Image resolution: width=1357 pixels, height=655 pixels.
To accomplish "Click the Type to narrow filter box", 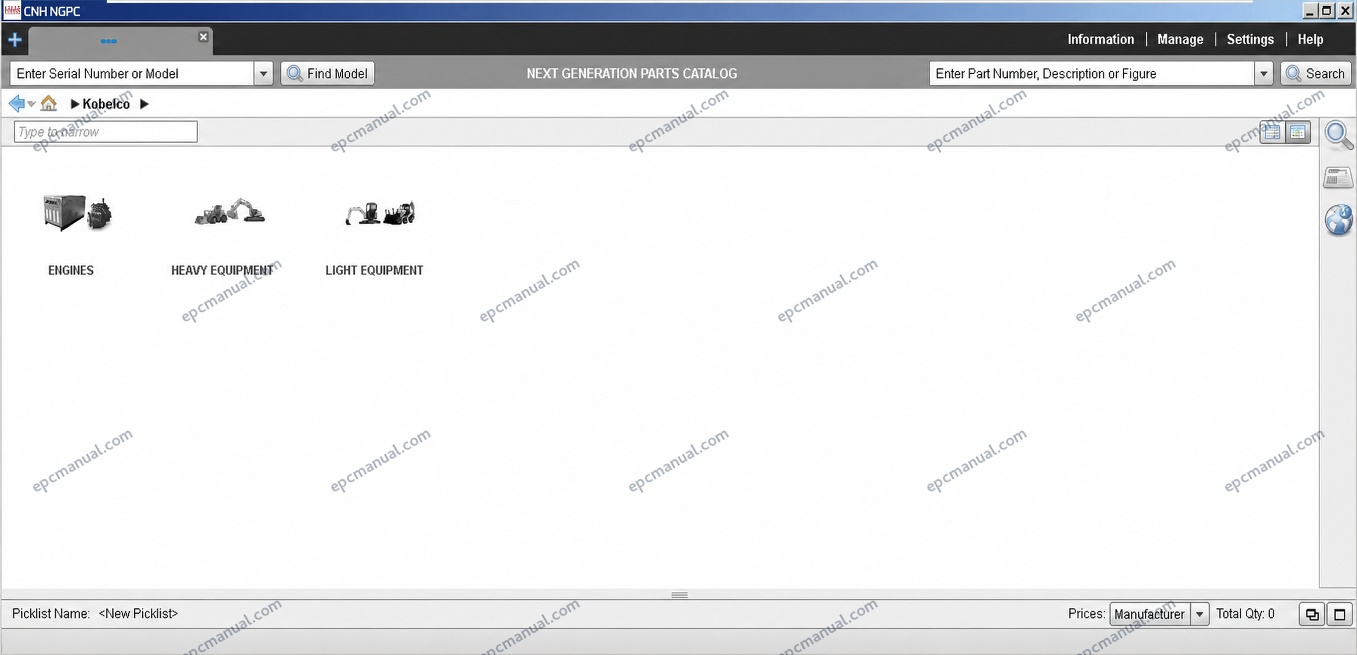I will tap(106, 132).
